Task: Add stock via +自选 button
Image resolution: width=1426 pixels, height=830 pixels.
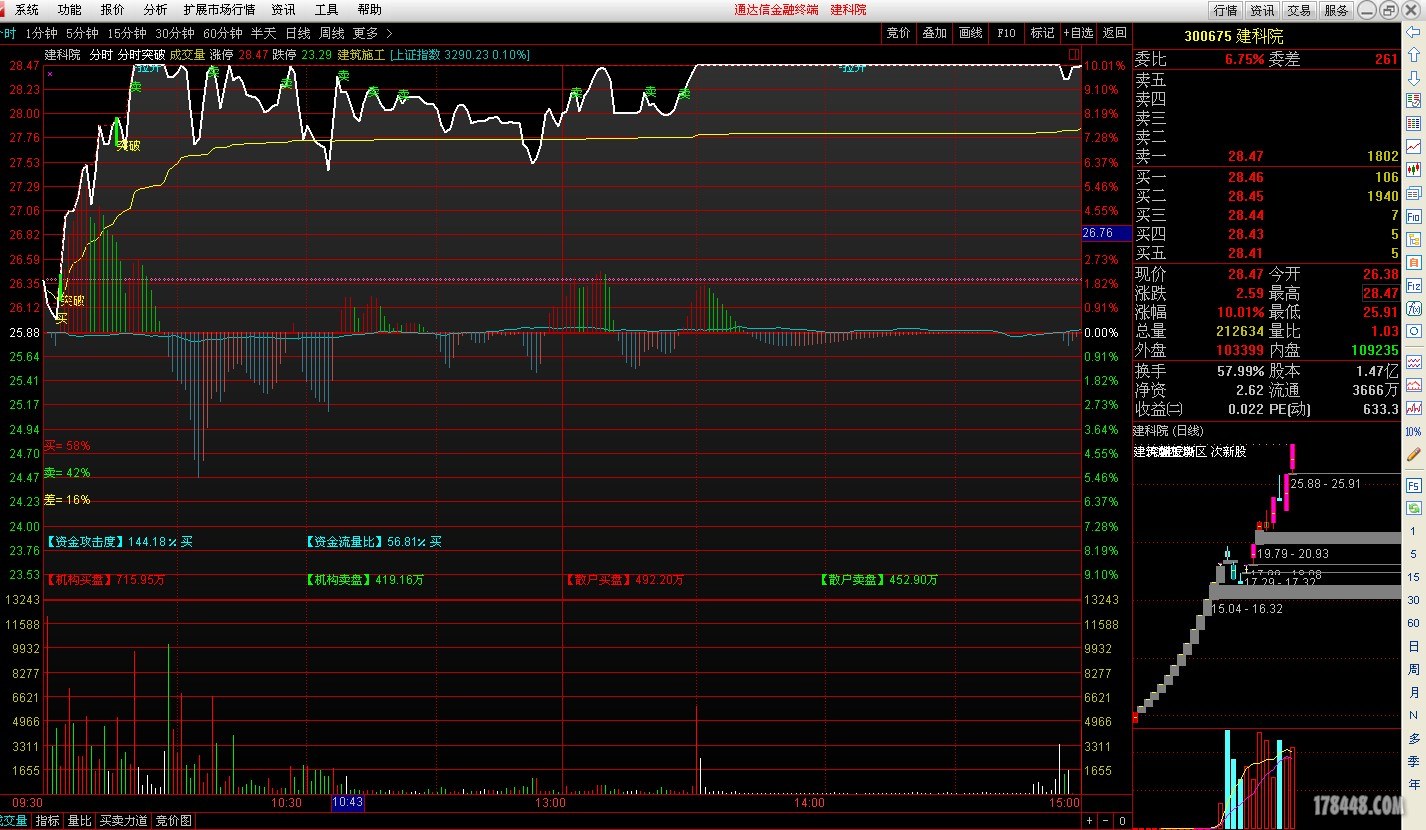Action: [x=1079, y=33]
